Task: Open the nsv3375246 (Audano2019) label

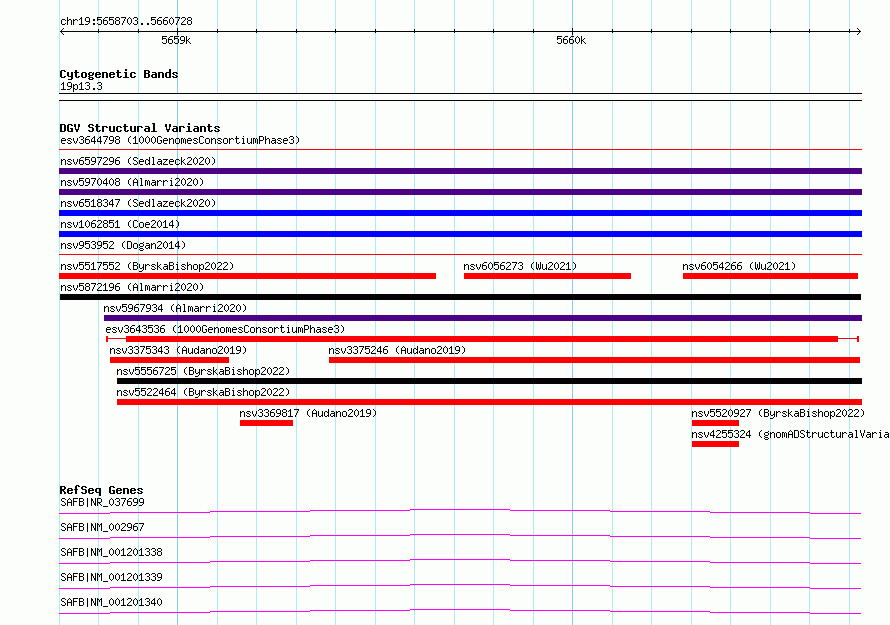Action: (x=397, y=350)
